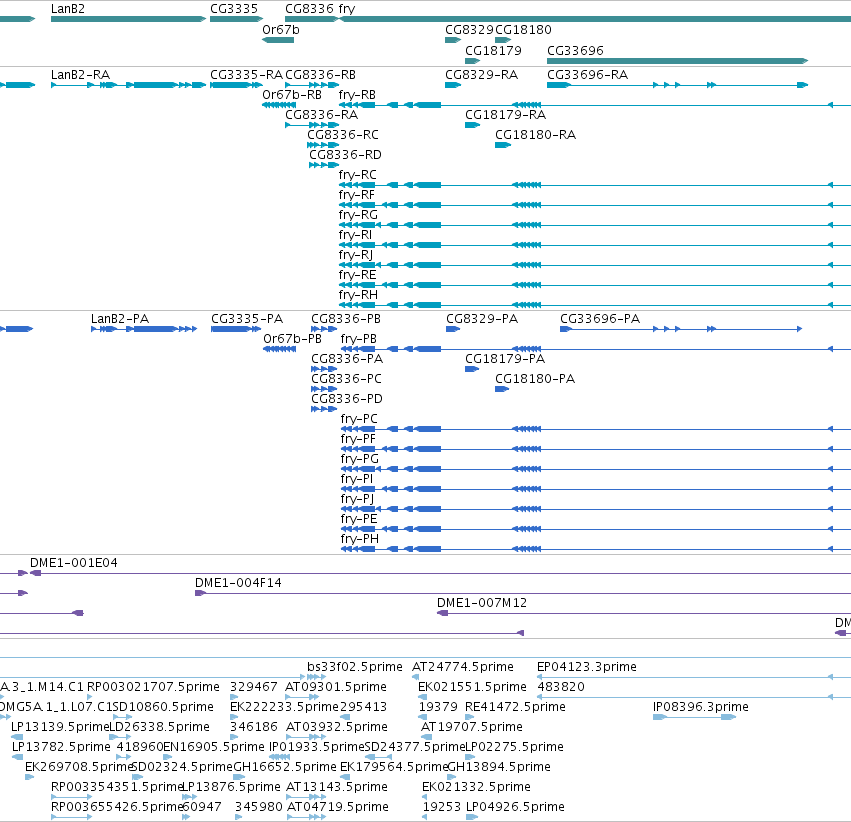
Task: Click the CG18179 gene label
Action: coord(493,50)
